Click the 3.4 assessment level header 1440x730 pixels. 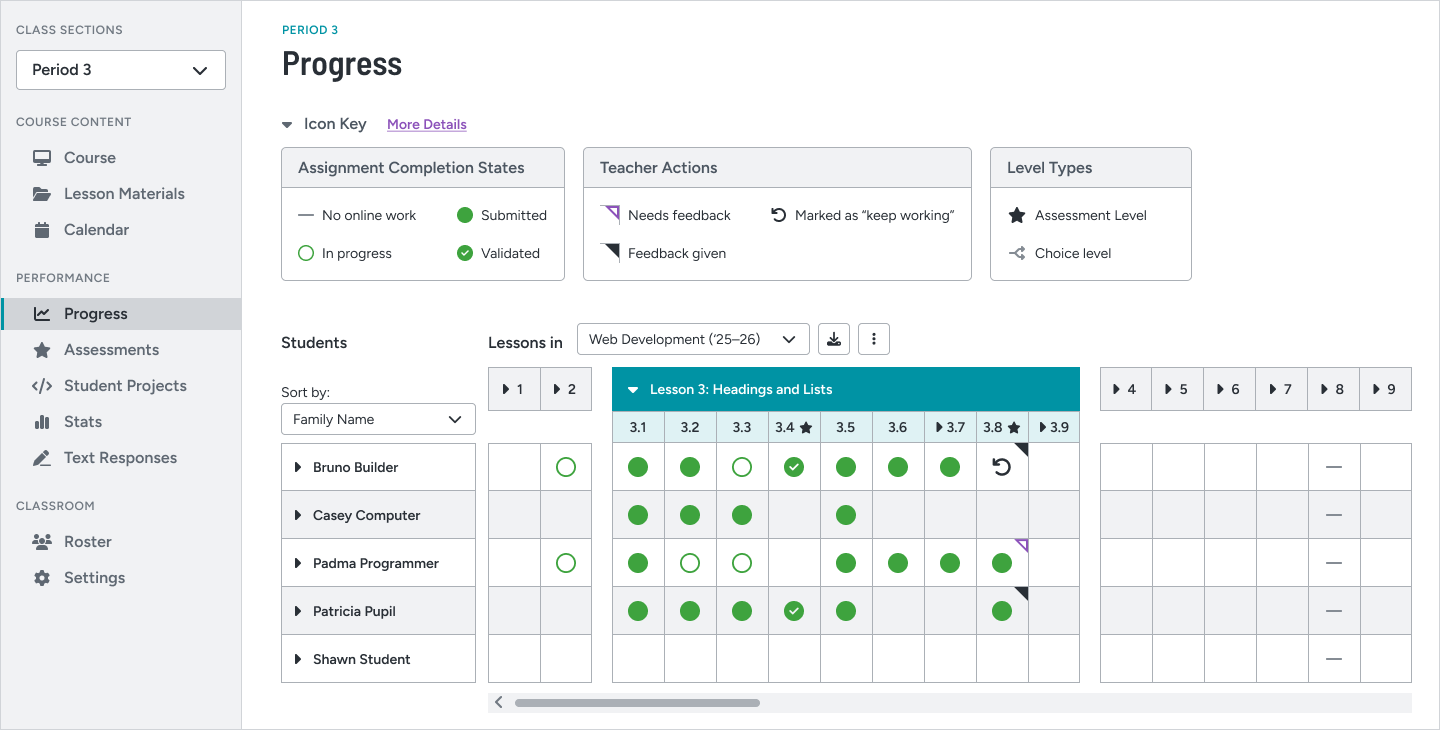pos(794,427)
